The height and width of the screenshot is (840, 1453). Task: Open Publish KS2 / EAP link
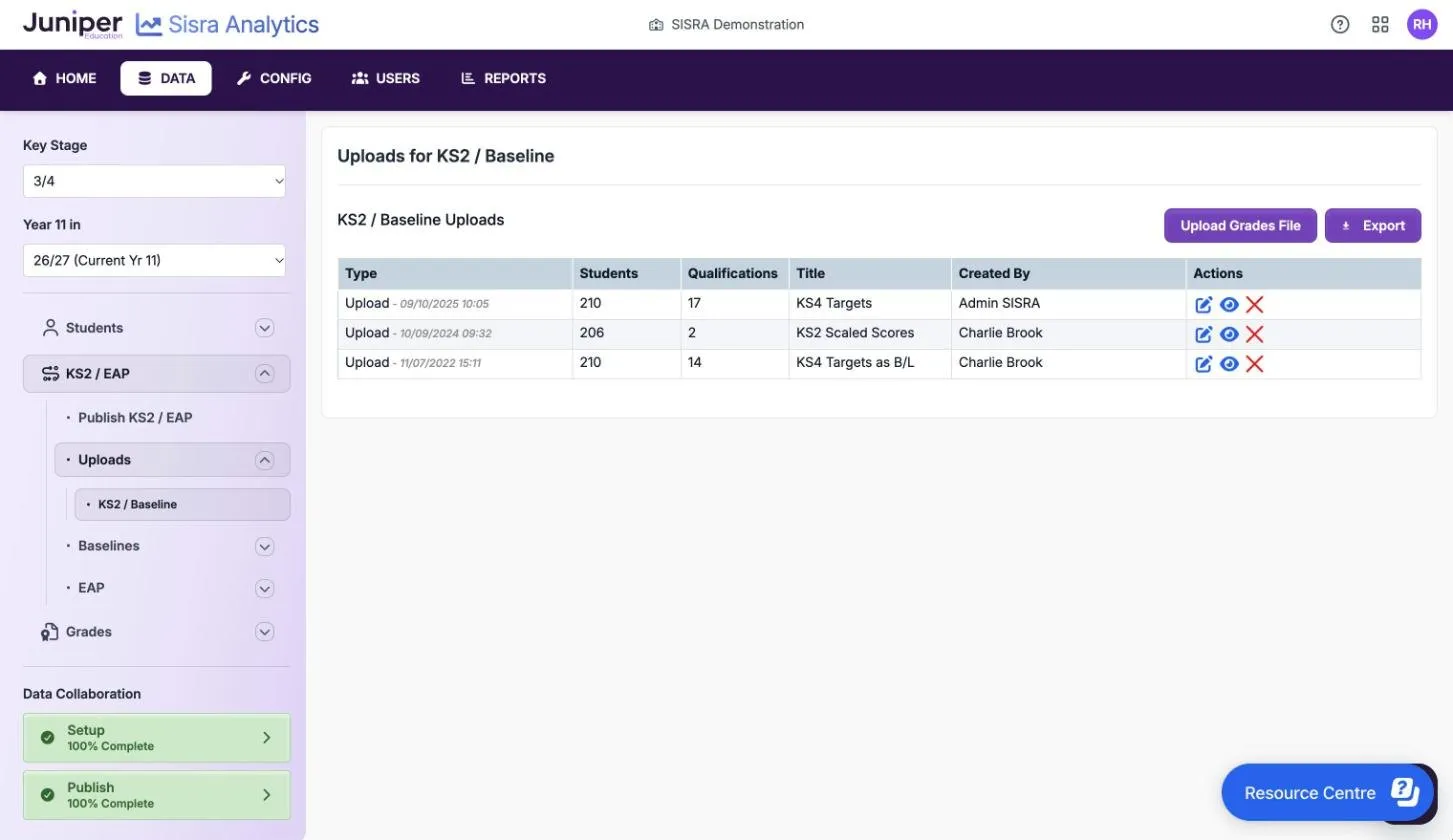click(135, 417)
